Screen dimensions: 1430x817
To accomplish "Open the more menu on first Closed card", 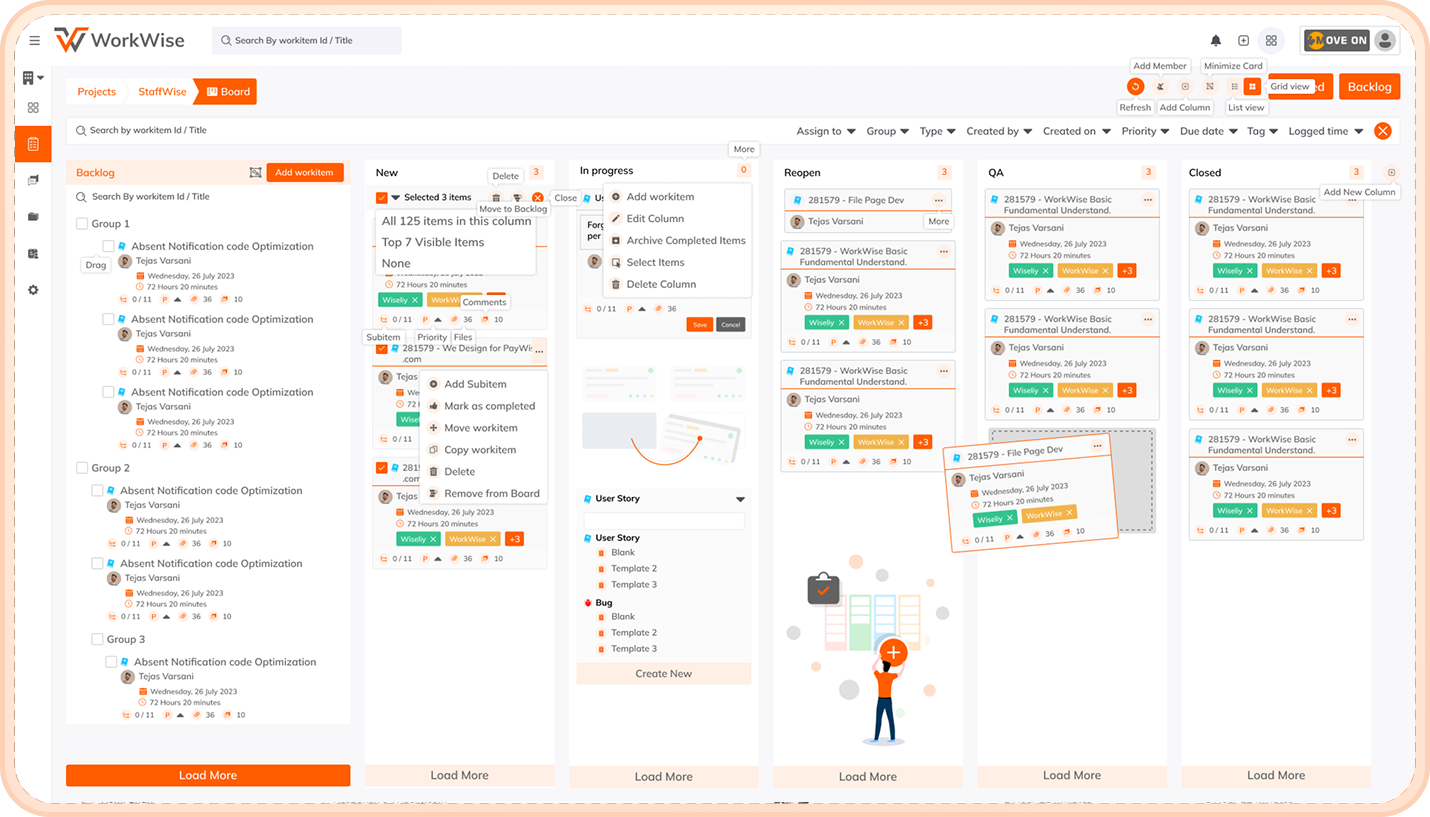I will [x=1352, y=200].
